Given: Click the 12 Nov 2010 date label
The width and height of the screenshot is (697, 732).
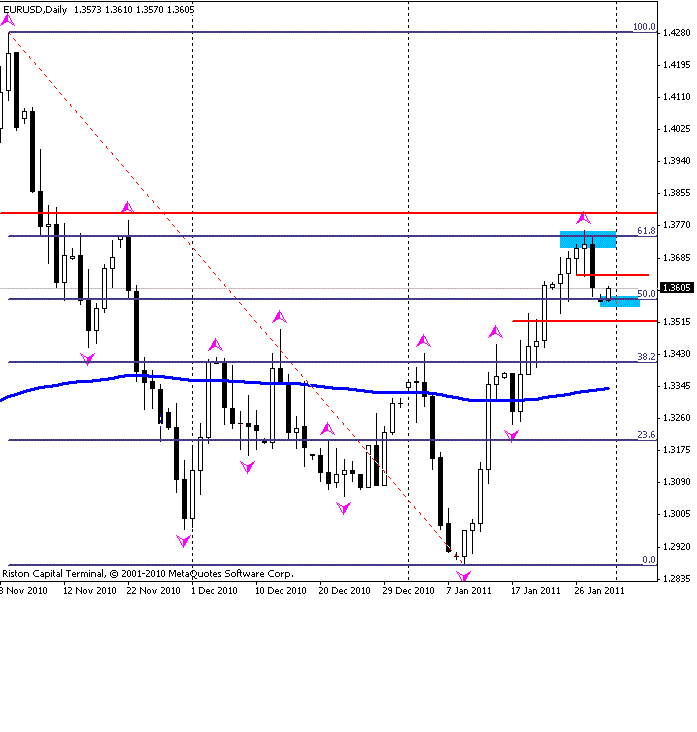Looking at the screenshot, I should point(90,591).
